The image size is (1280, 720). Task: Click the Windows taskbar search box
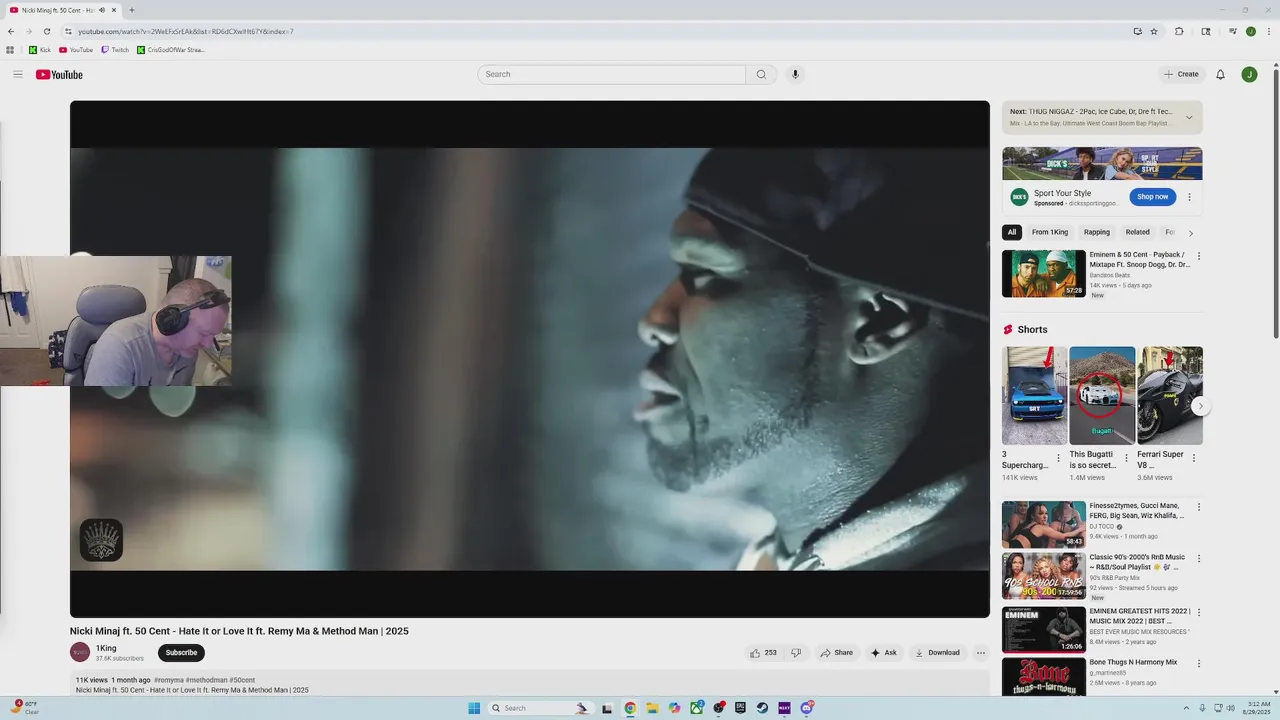click(540, 708)
